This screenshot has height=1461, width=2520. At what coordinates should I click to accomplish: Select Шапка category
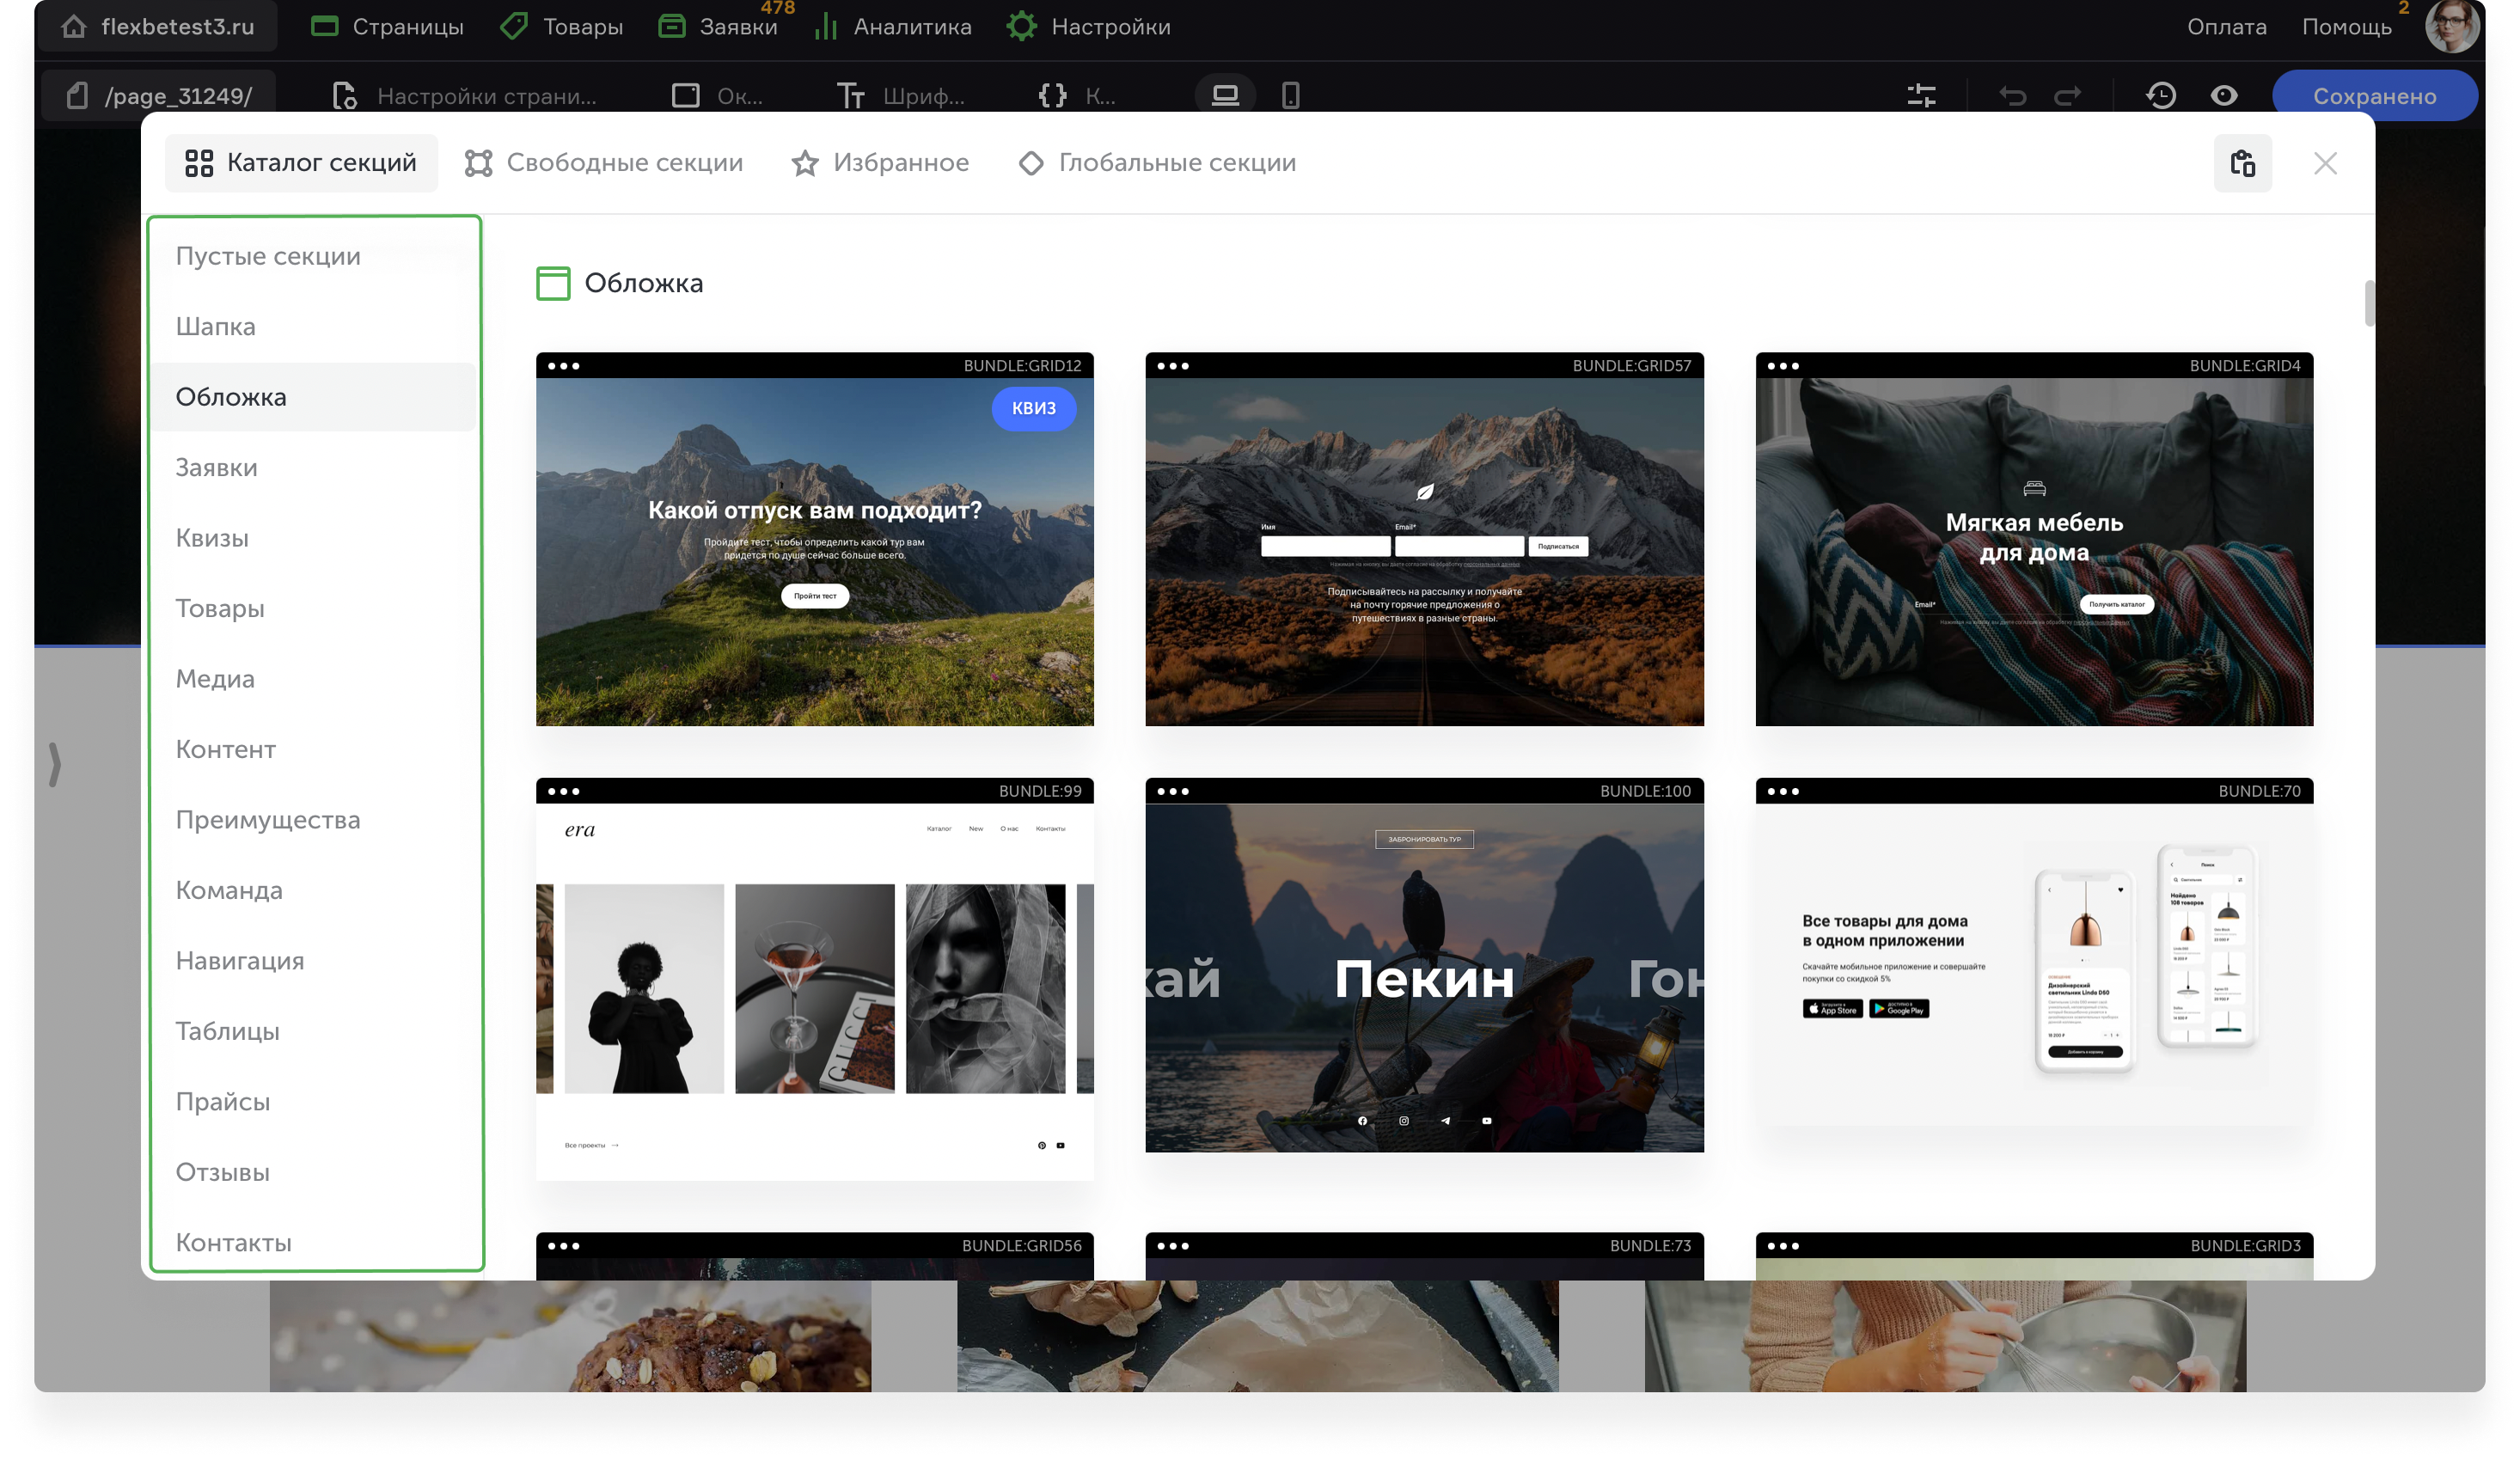(215, 326)
